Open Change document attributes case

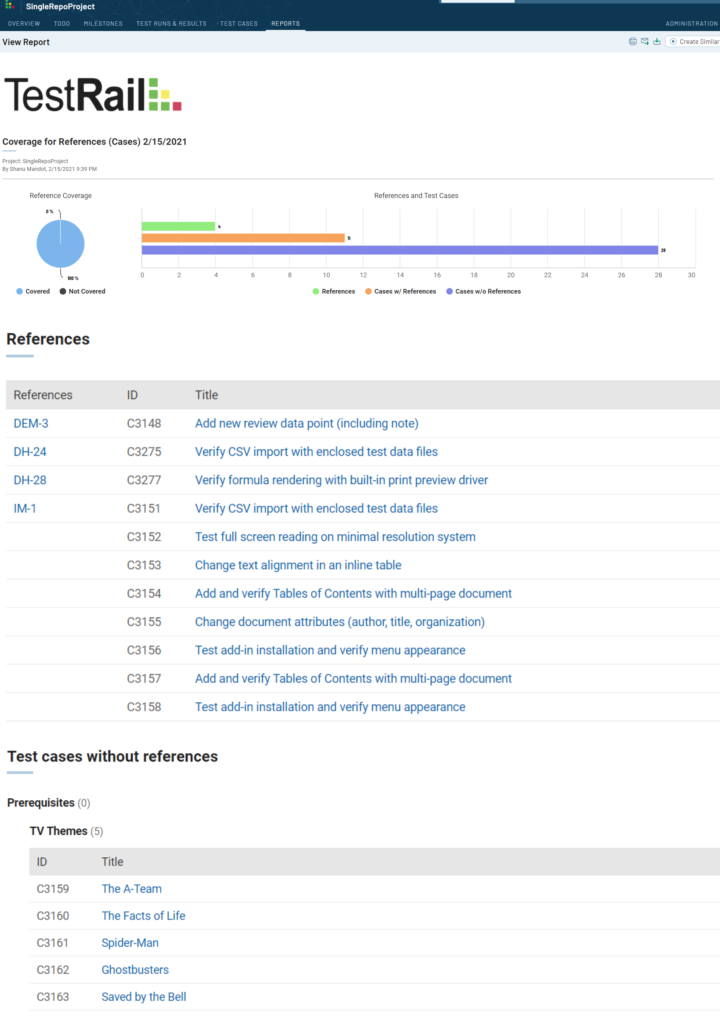[340, 622]
